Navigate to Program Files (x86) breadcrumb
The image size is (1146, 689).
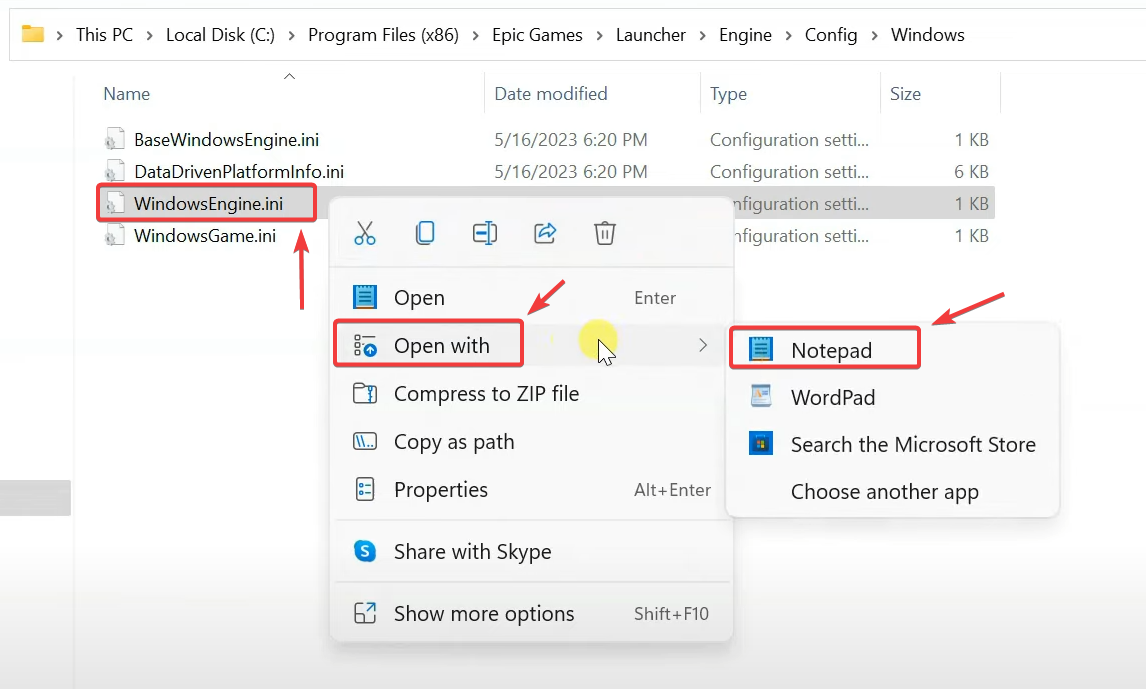coord(384,34)
